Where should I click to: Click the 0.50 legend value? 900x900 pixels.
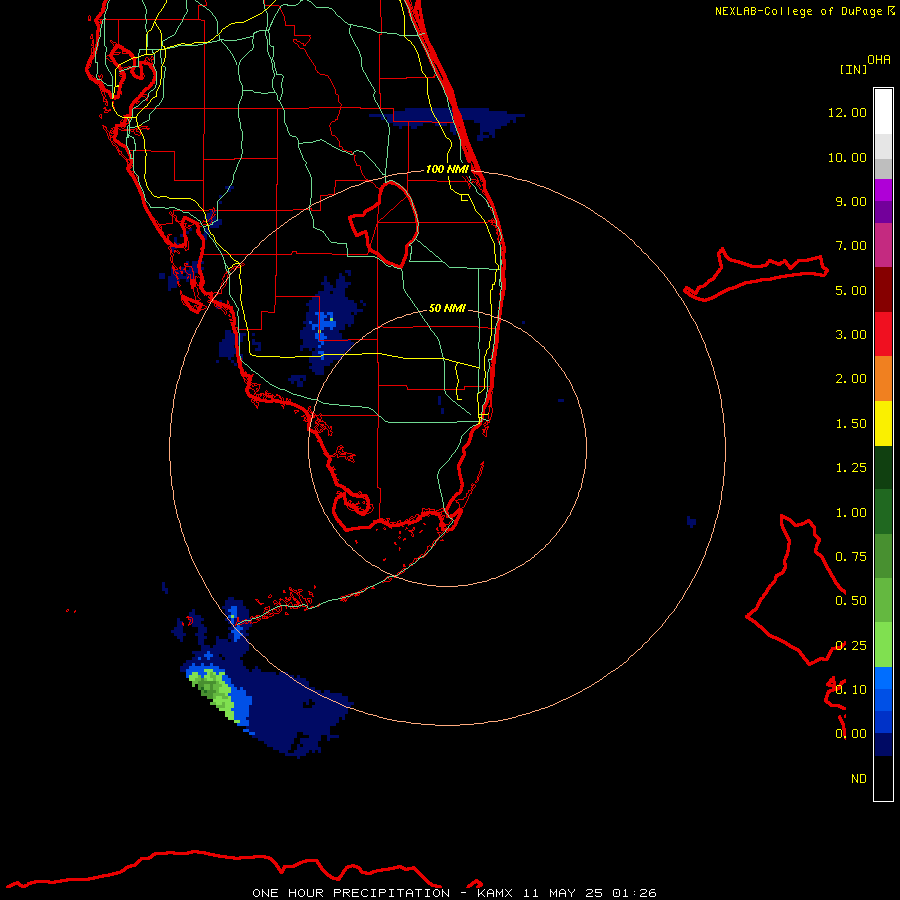pos(851,601)
